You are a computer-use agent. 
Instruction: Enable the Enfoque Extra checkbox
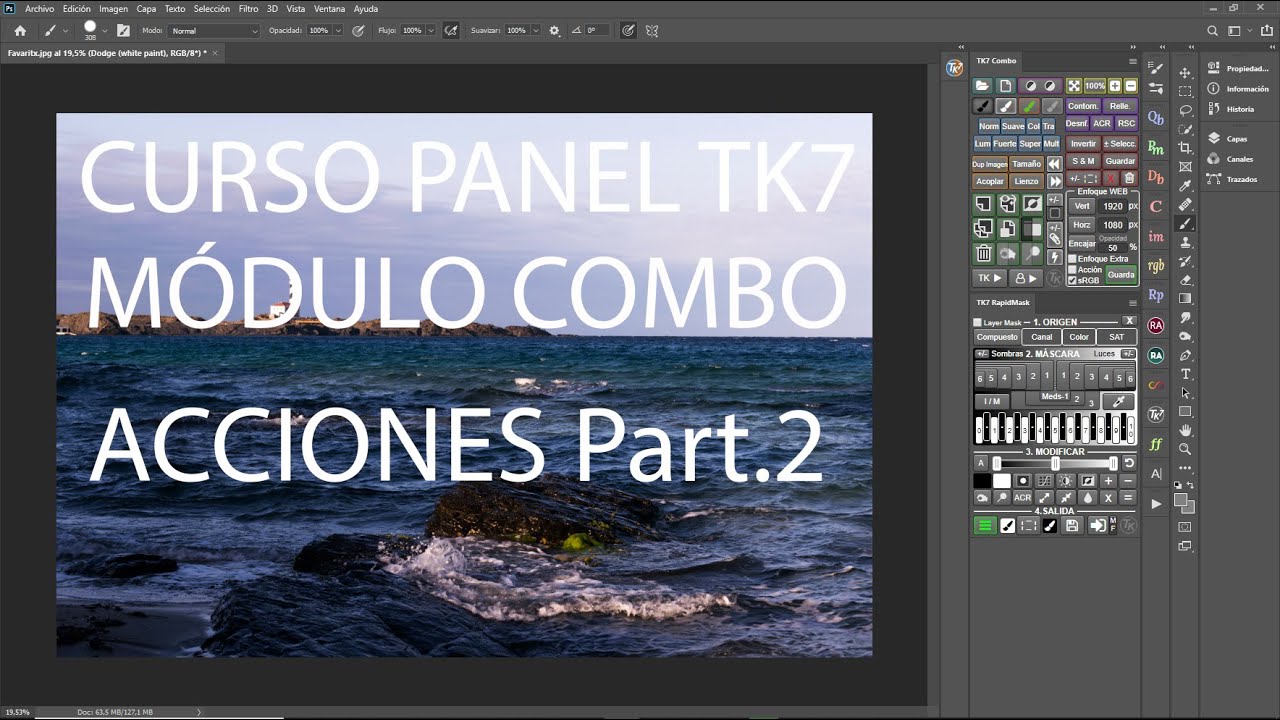click(x=1073, y=259)
